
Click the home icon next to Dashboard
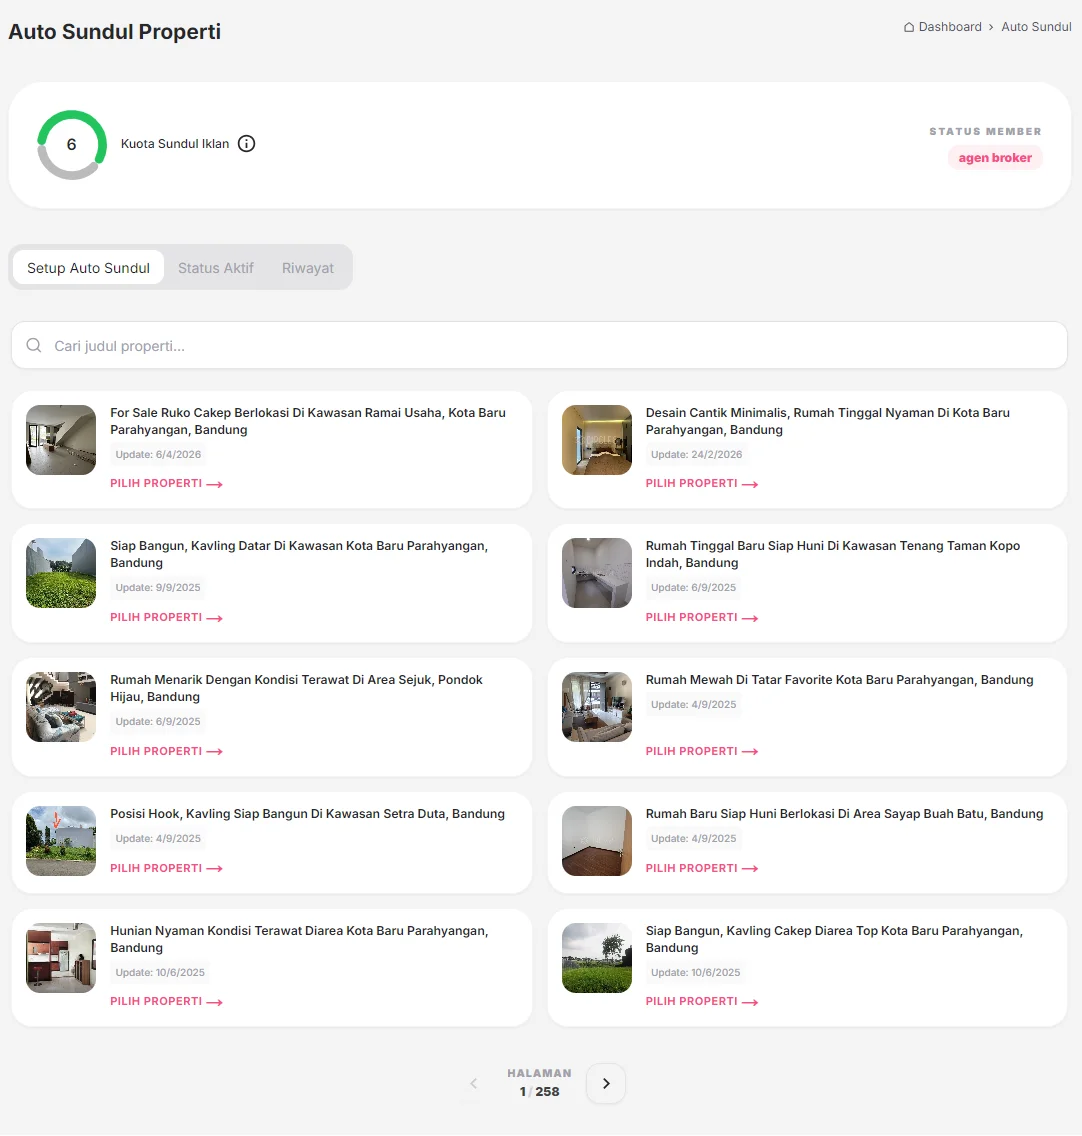coord(909,27)
